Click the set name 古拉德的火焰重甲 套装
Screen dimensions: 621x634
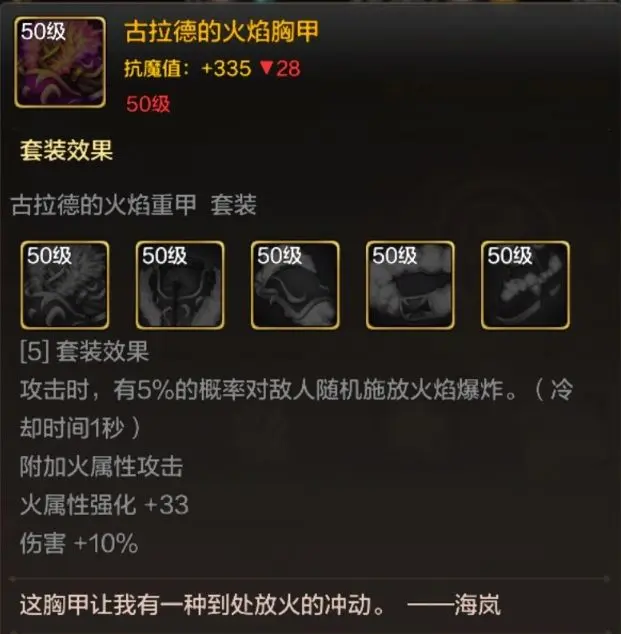click(134, 205)
